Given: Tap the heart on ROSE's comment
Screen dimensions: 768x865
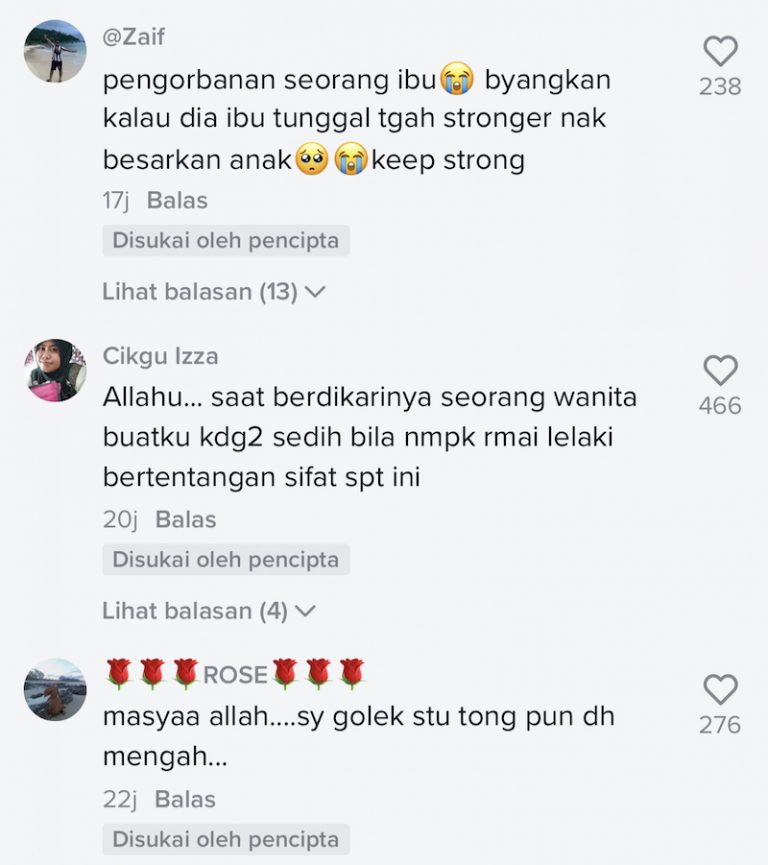Looking at the screenshot, I should click(721, 690).
